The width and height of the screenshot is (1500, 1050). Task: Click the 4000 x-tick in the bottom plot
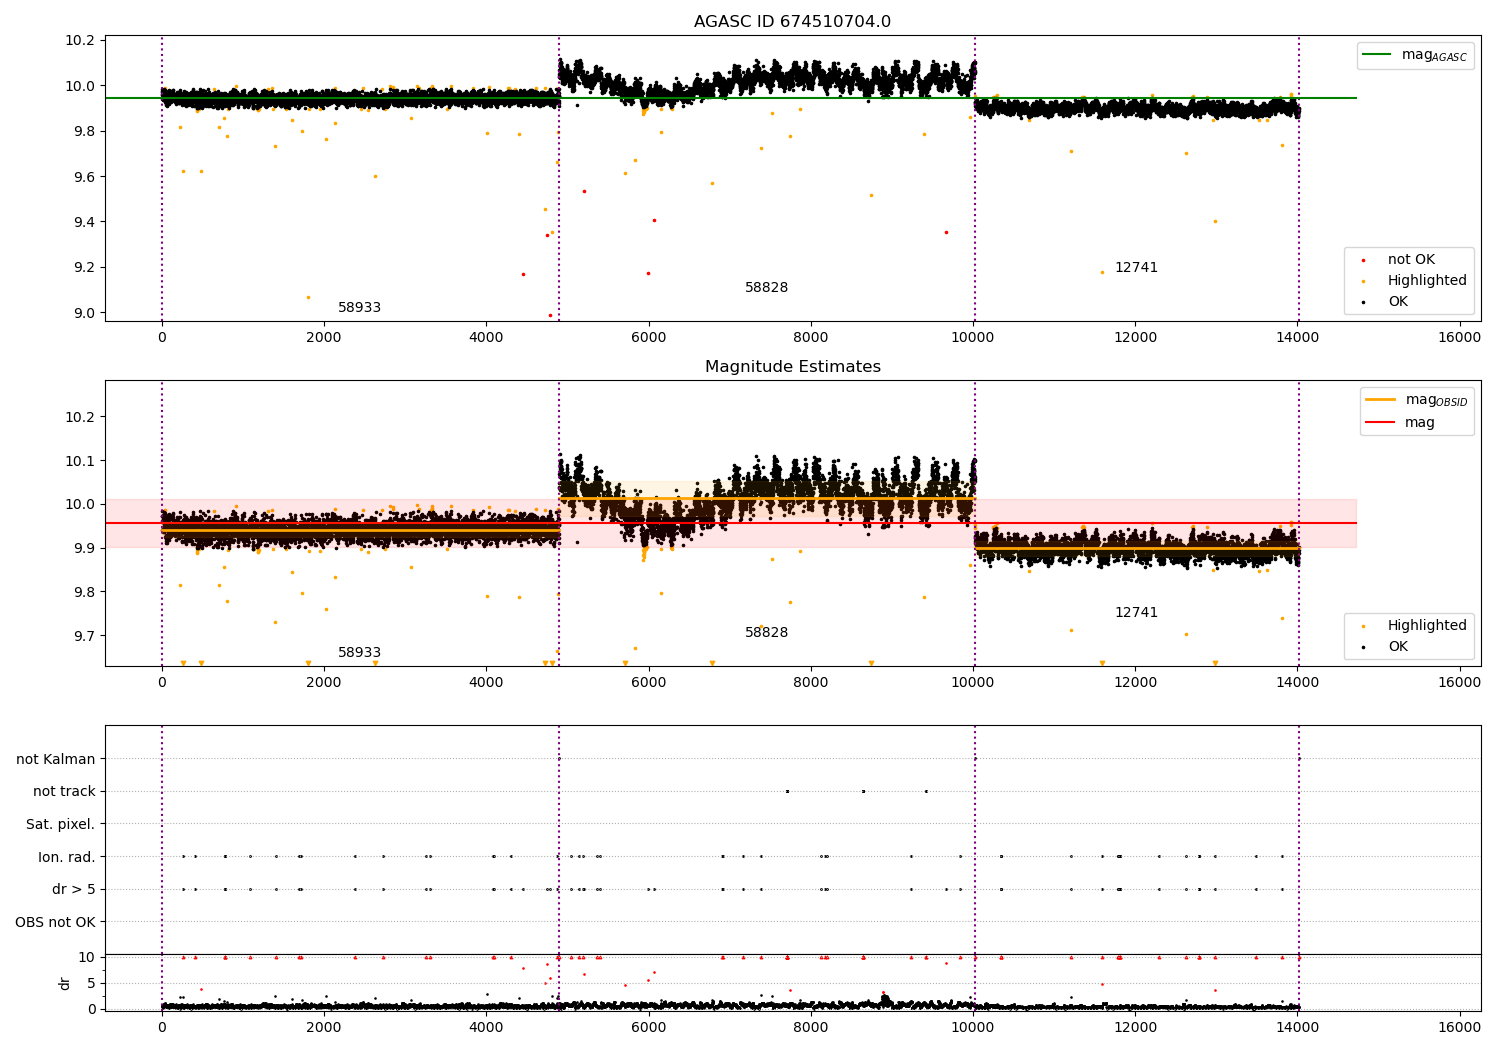[486, 1027]
